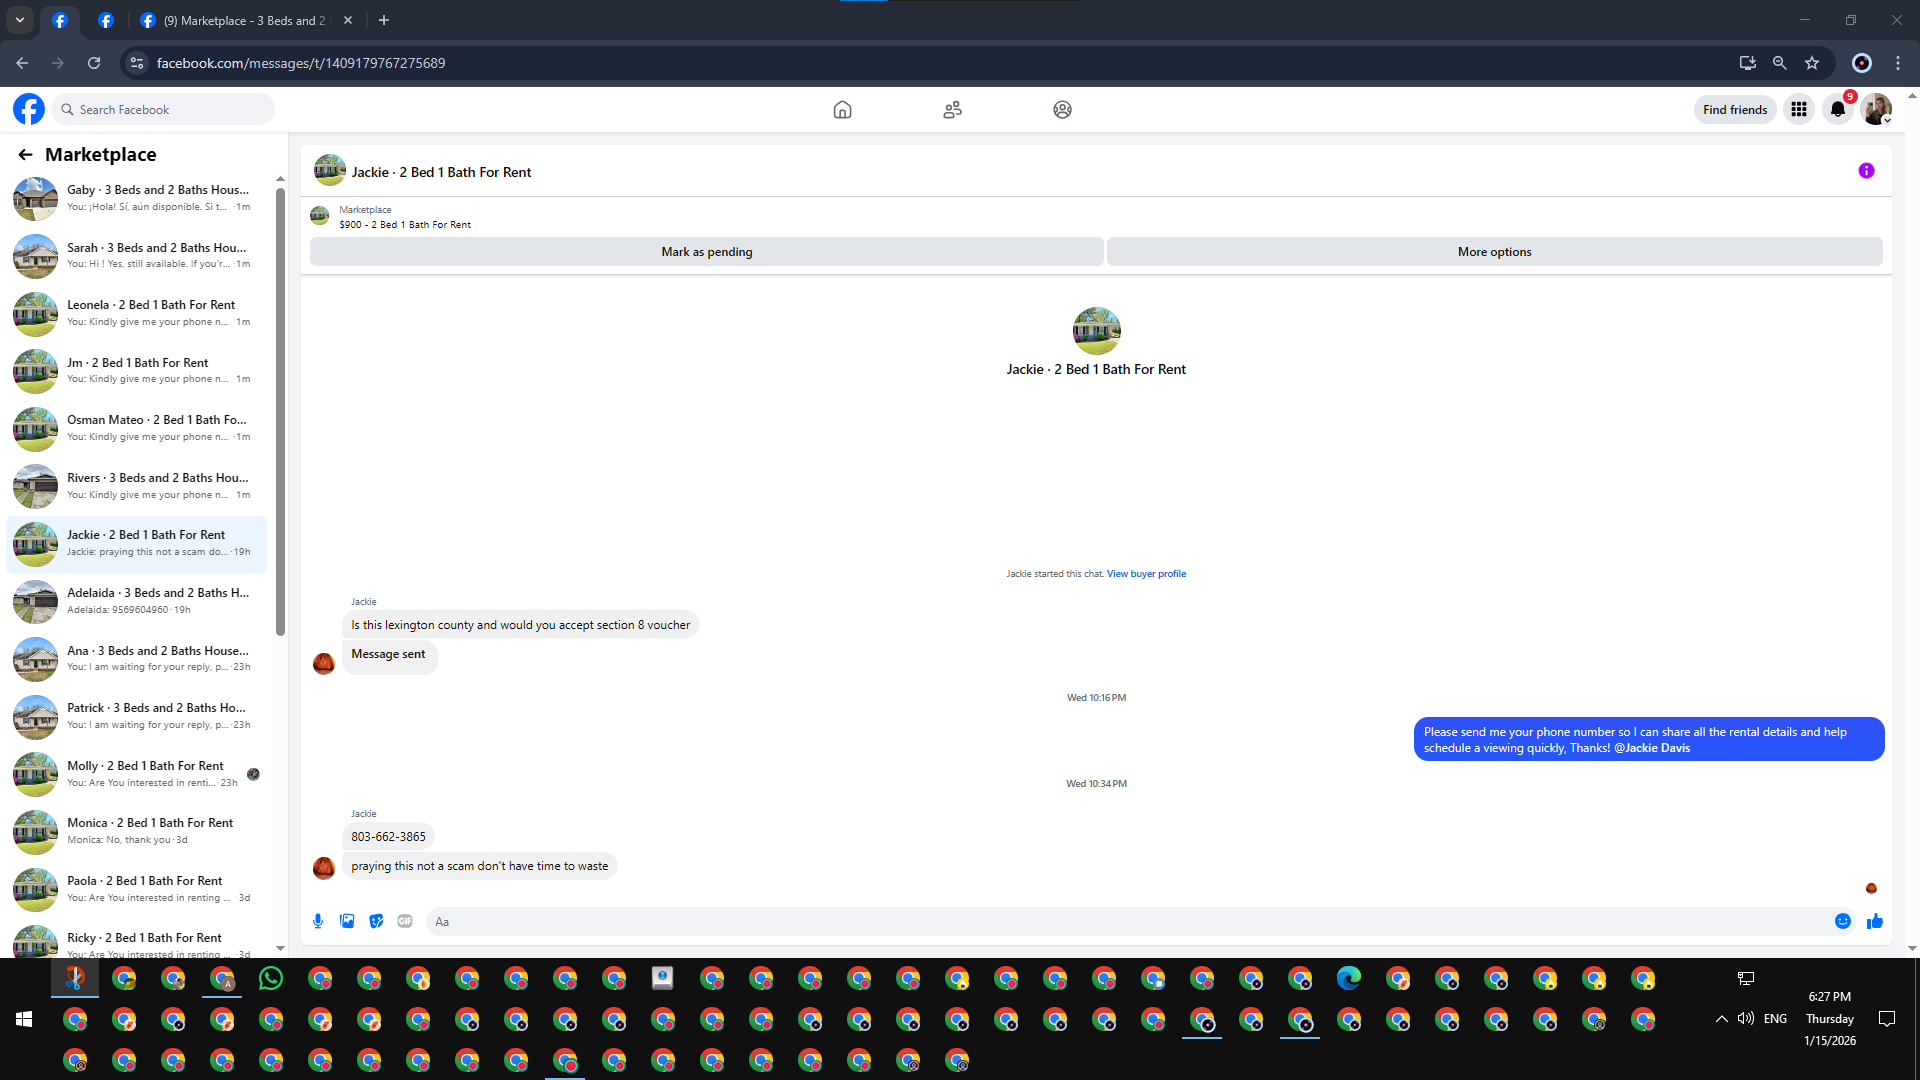Image resolution: width=1920 pixels, height=1080 pixels.
Task: Attach a photo using the image icon
Action: click(347, 921)
